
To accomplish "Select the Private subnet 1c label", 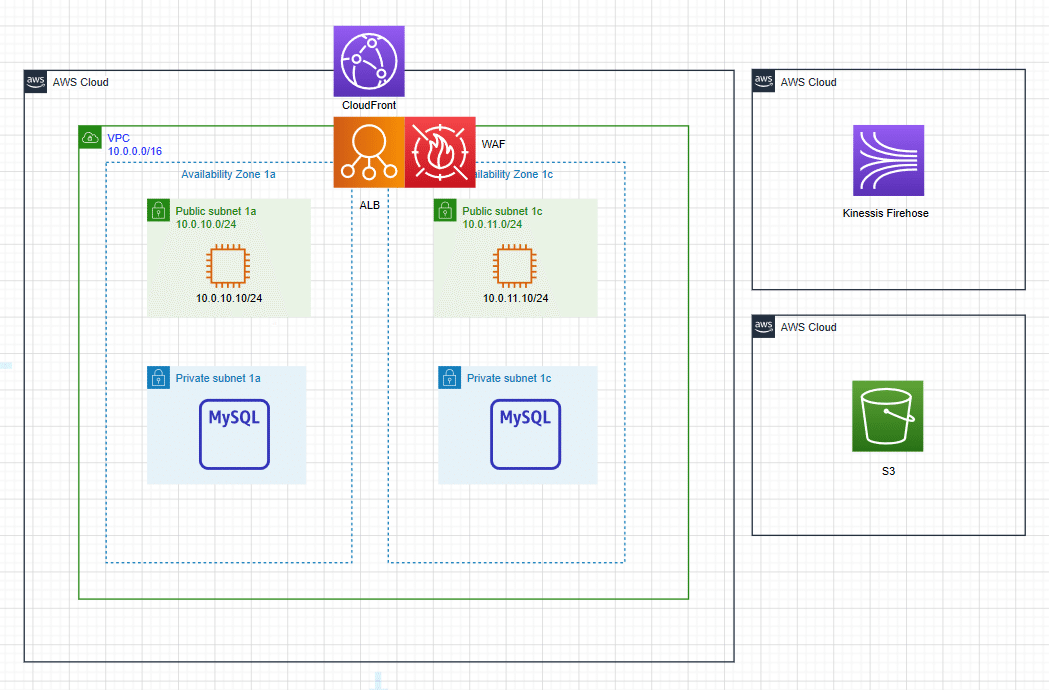I will click(508, 378).
